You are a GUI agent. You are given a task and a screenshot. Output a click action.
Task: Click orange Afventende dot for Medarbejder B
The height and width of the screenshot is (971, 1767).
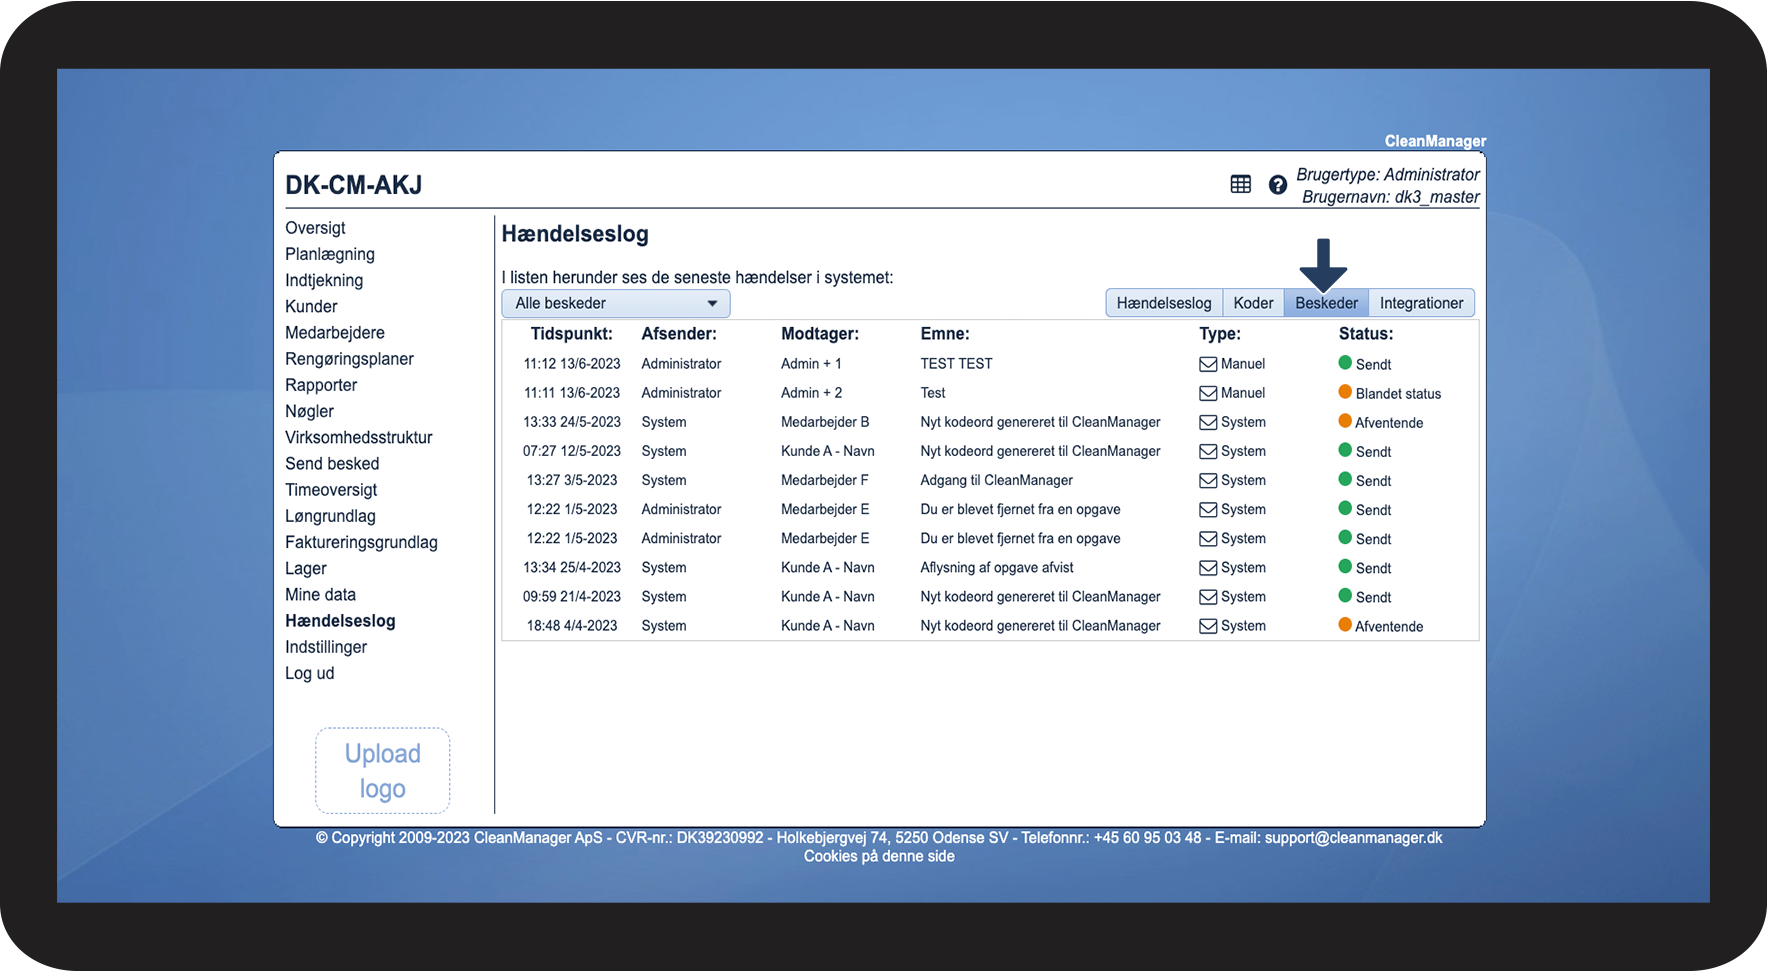pyautogui.click(x=1345, y=421)
